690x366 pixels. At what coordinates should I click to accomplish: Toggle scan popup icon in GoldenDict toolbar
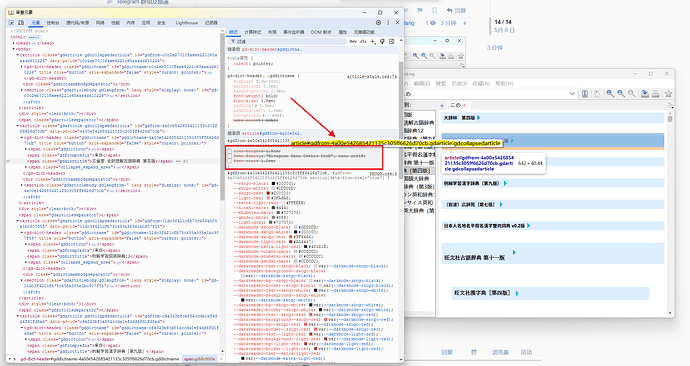tap(585, 94)
